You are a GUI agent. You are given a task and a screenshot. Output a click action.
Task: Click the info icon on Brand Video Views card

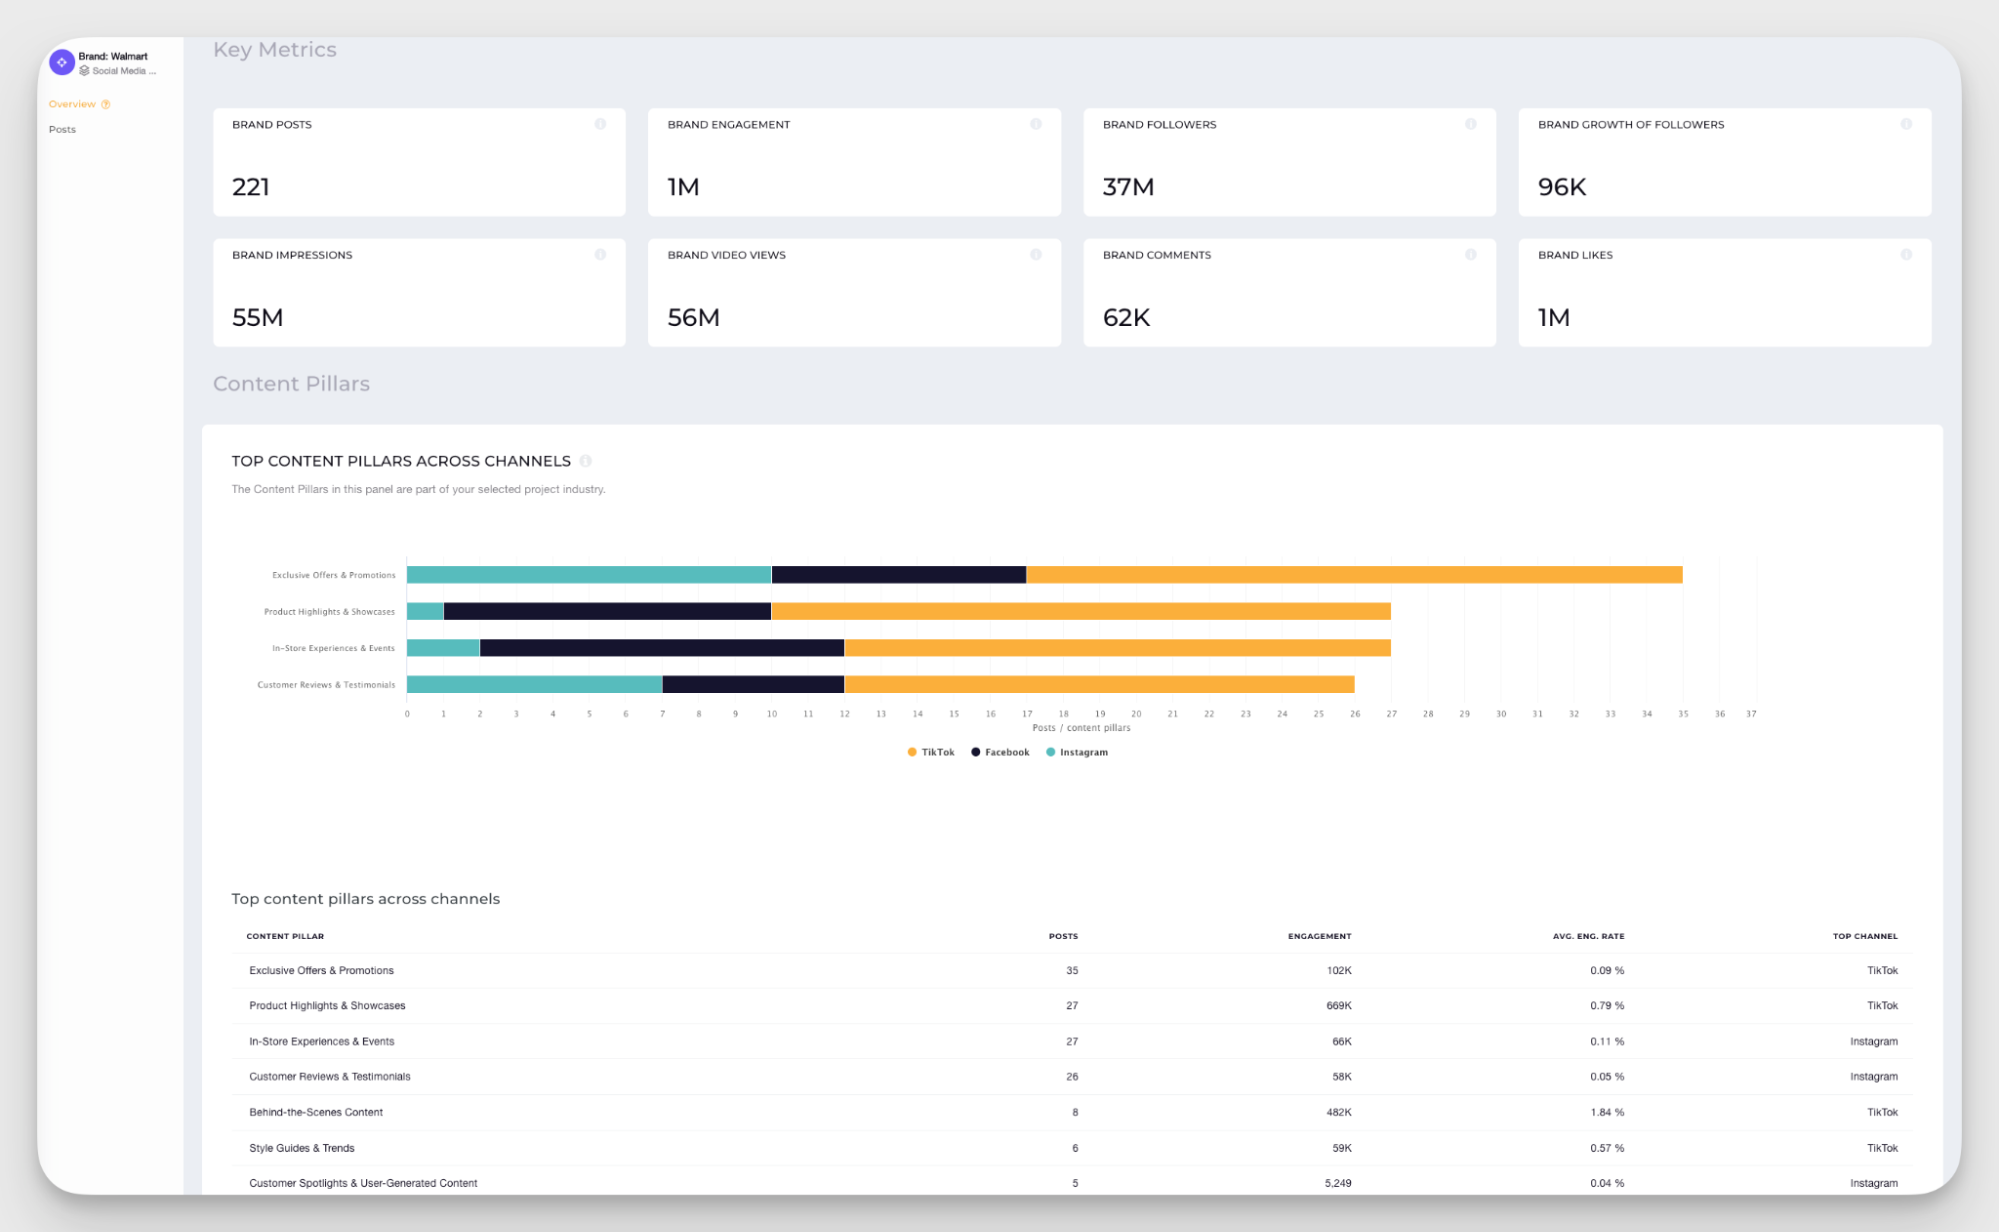coord(1036,254)
